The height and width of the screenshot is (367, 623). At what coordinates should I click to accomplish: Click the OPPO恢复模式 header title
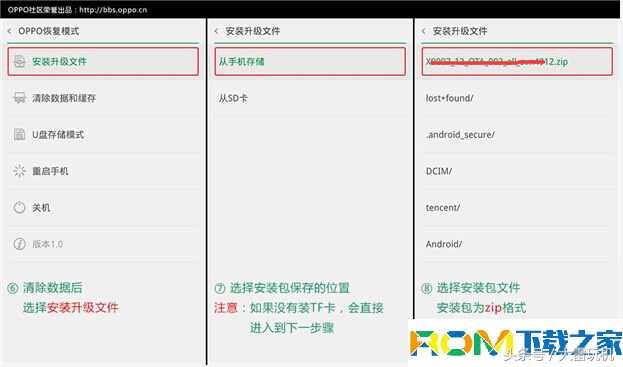coord(48,31)
